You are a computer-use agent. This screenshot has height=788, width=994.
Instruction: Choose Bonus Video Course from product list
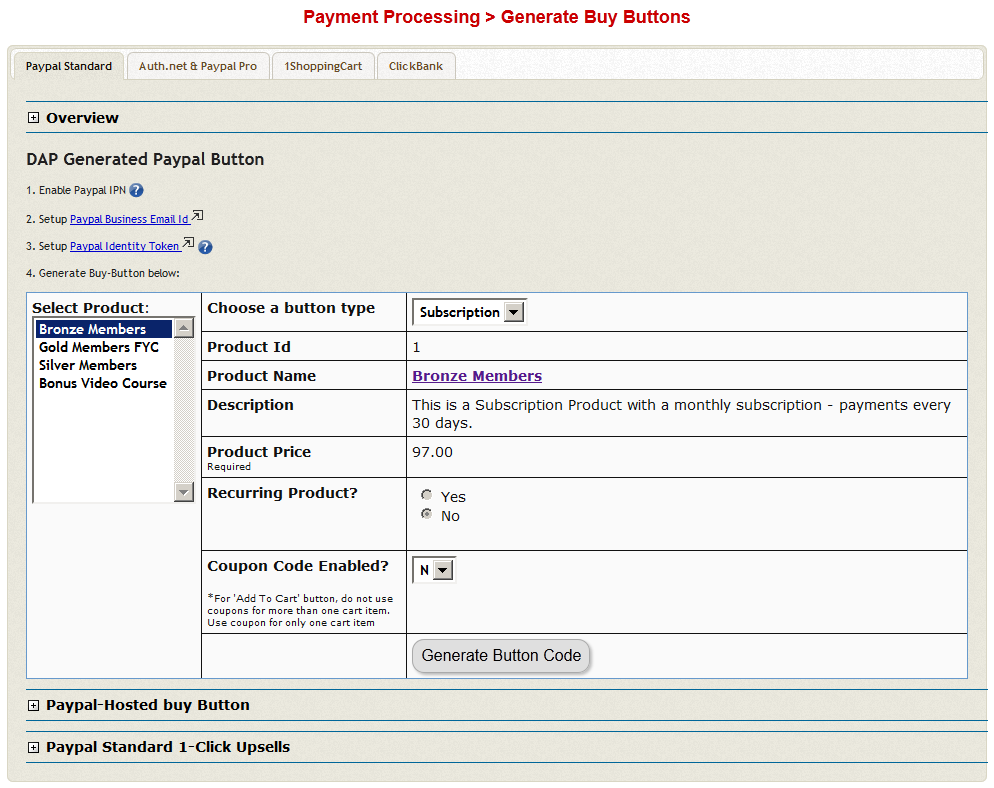(x=102, y=383)
